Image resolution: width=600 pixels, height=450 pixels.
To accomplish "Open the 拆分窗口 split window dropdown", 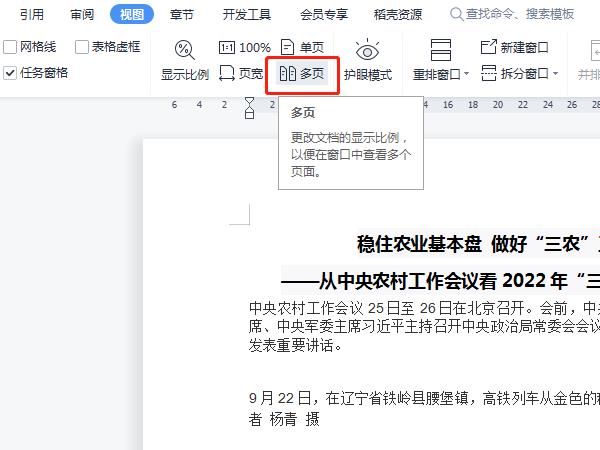I will [x=519, y=73].
